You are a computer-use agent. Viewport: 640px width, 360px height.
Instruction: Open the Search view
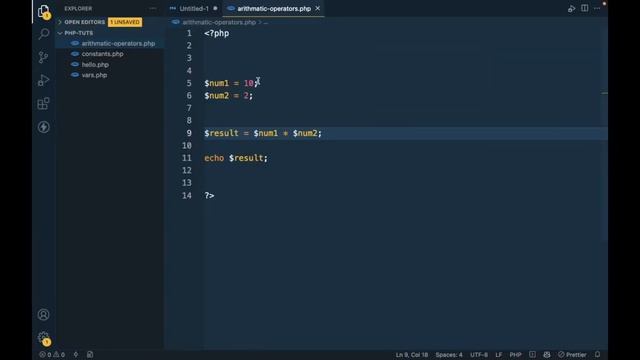point(43,34)
